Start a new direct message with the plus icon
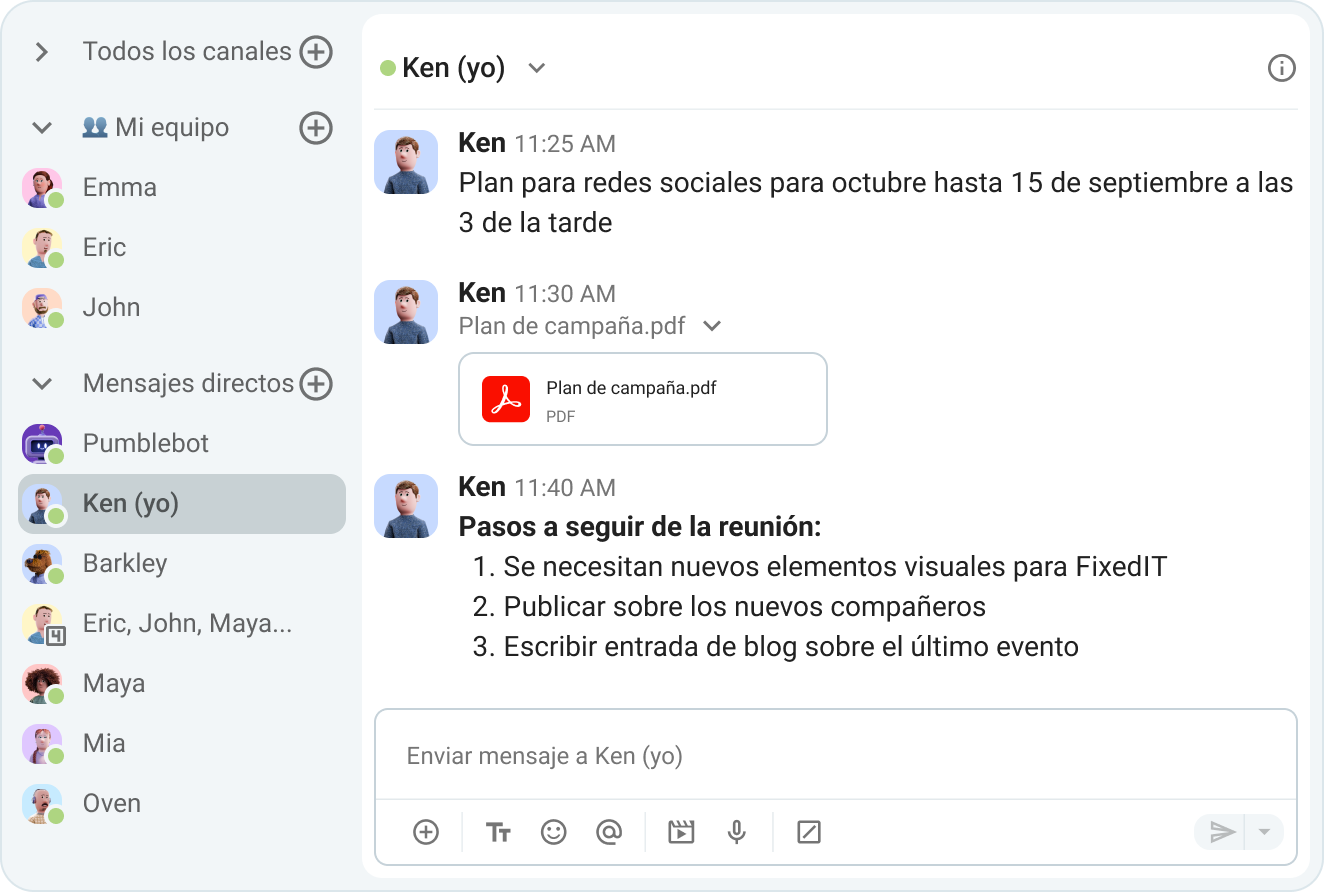1324x892 pixels. (x=316, y=383)
